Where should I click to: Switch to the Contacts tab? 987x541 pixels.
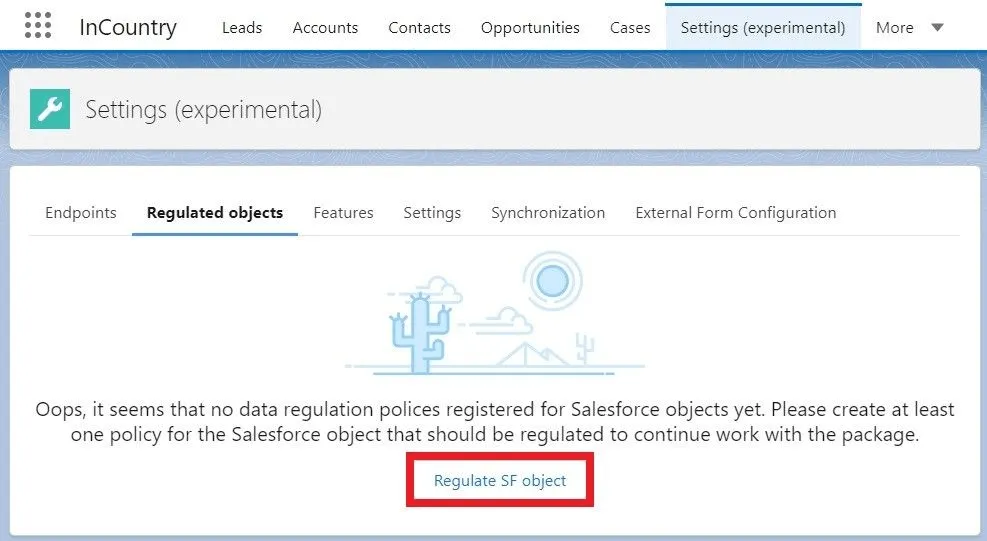click(419, 28)
